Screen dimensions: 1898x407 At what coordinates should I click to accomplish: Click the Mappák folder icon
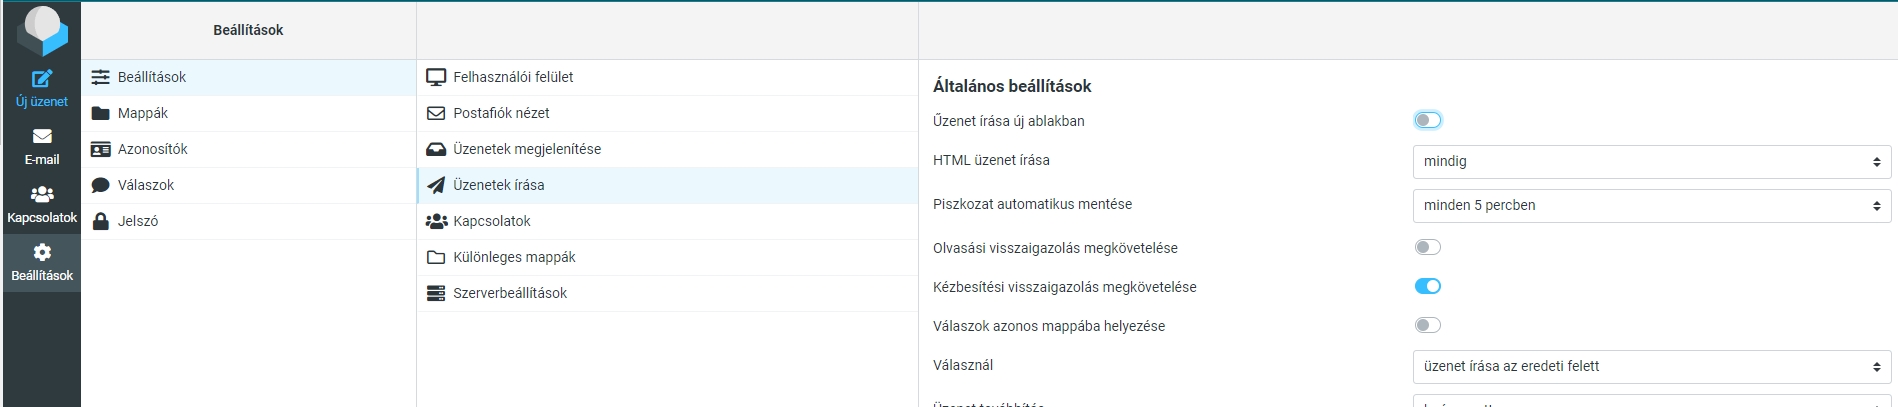pos(101,113)
